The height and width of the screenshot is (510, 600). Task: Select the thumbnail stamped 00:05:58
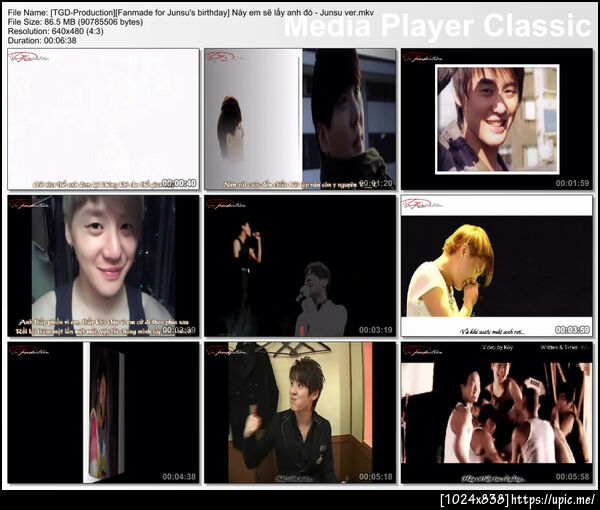tap(497, 412)
